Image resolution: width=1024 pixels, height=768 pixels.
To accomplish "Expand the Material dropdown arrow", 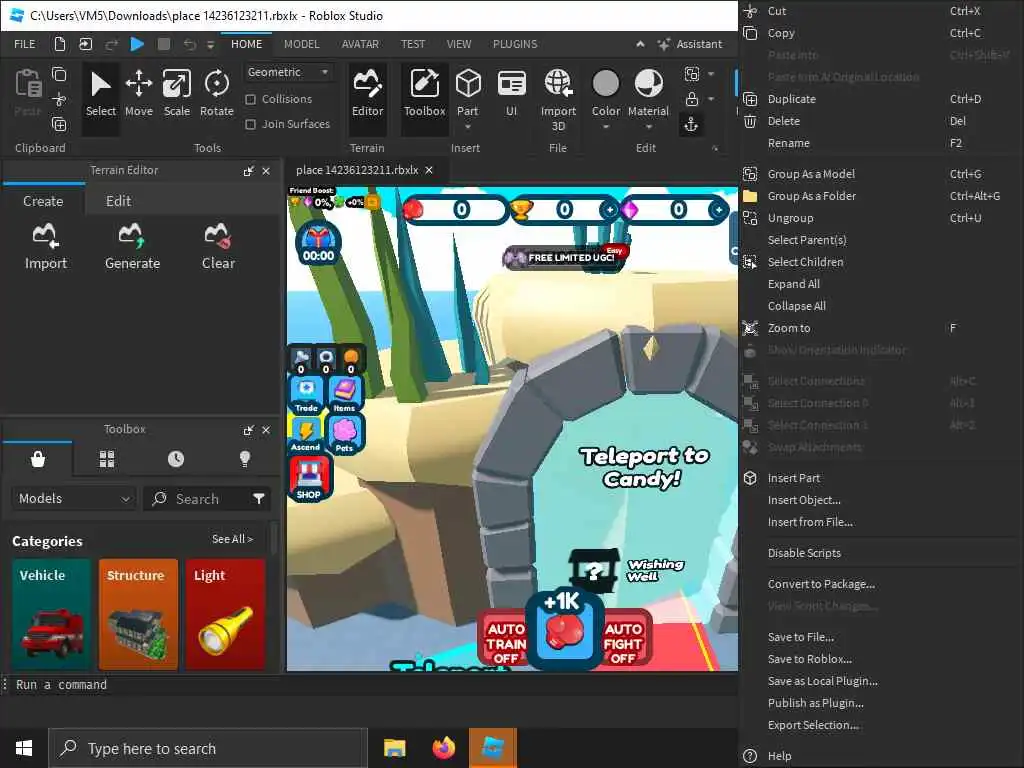I will coord(648,127).
